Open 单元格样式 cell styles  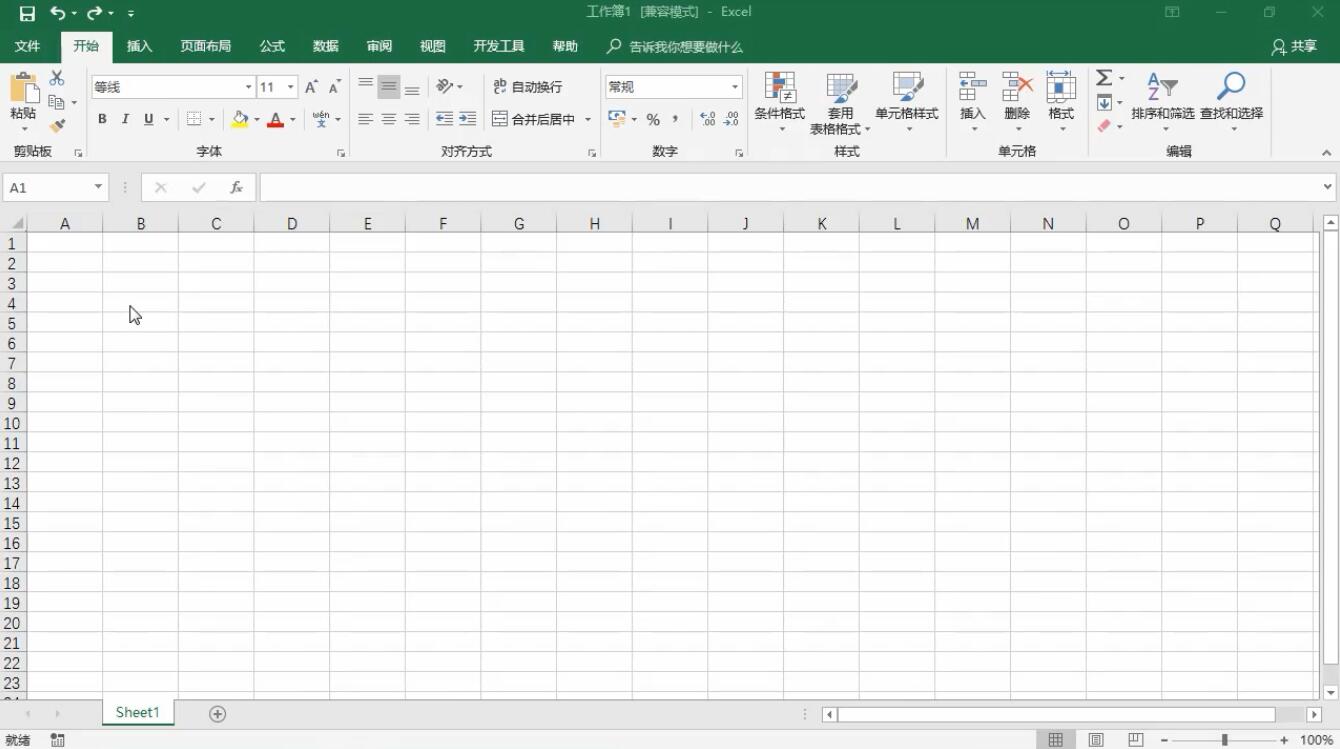tap(907, 102)
